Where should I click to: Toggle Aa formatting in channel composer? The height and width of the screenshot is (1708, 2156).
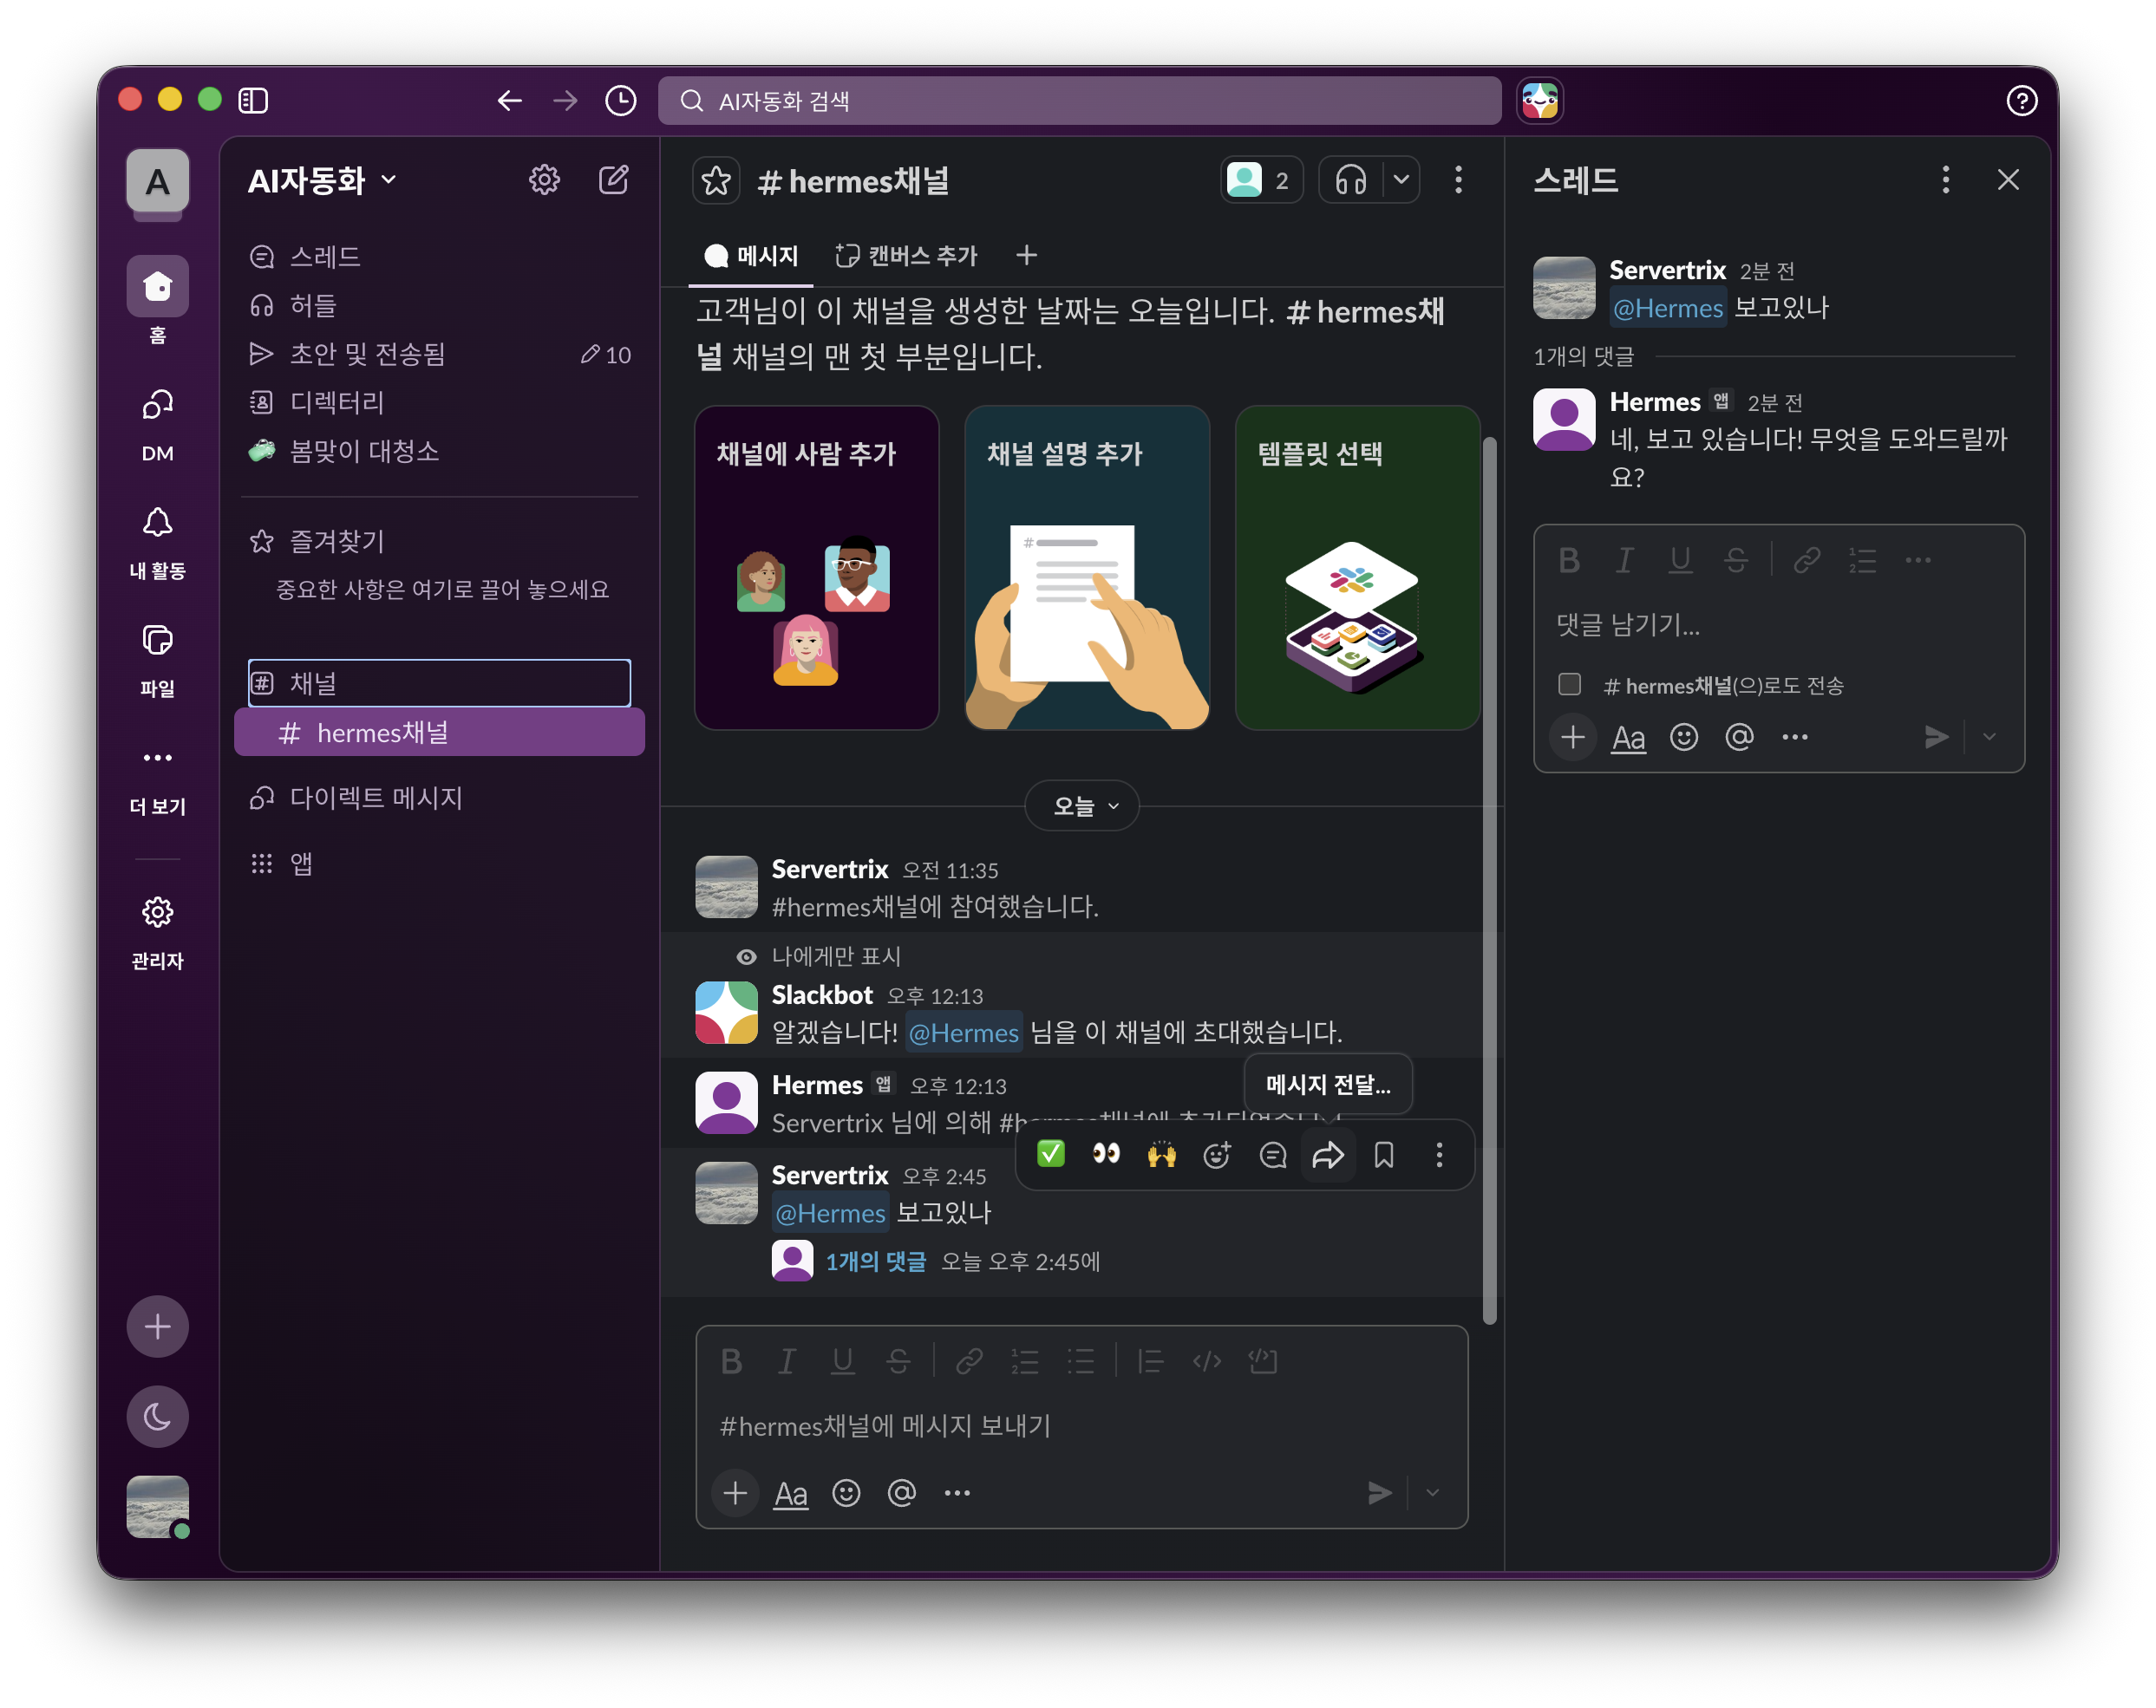(791, 1493)
